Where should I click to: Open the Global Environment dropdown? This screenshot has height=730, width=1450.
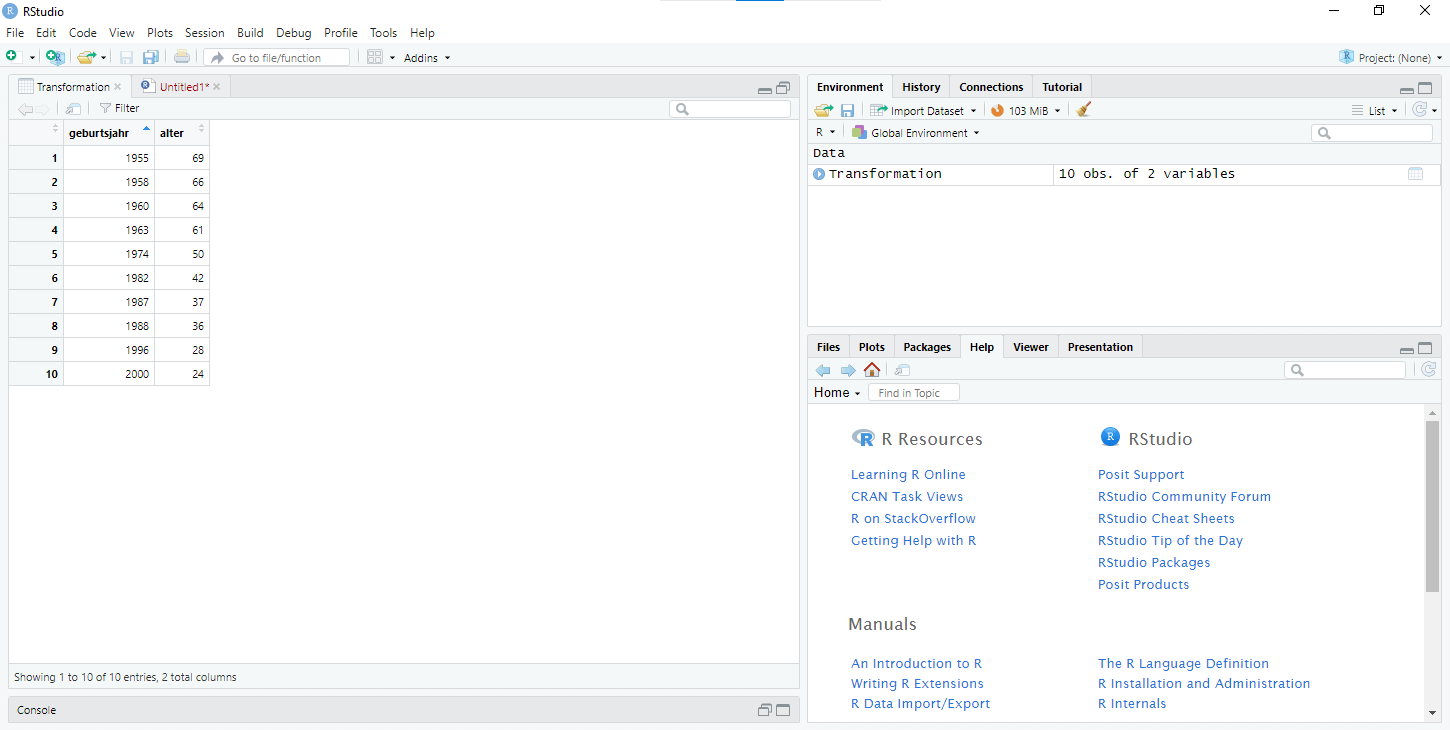(x=915, y=132)
